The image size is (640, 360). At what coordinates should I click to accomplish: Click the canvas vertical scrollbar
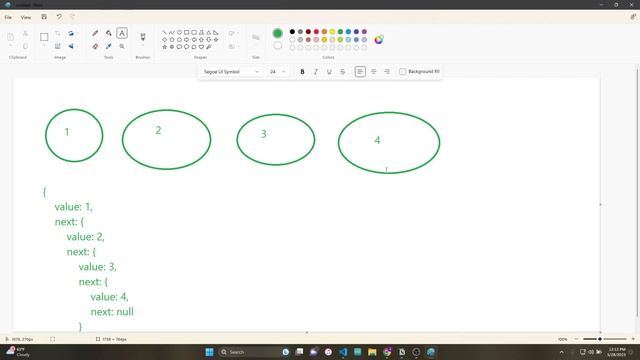click(x=638, y=192)
